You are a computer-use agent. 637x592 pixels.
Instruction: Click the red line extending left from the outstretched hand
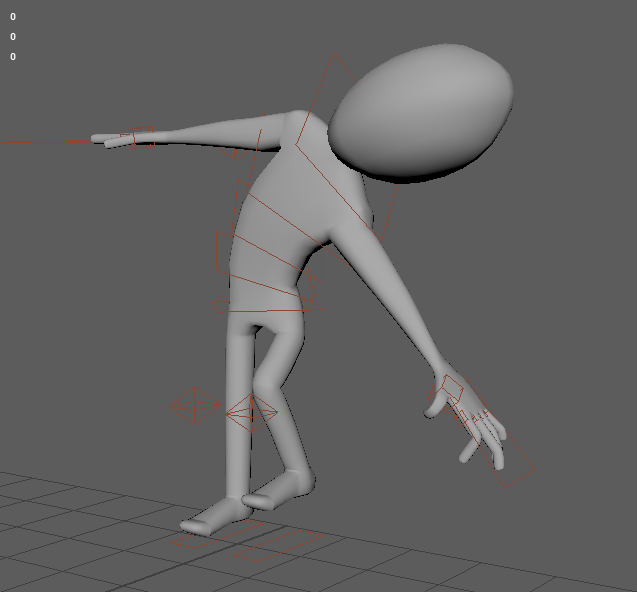pyautogui.click(x=40, y=142)
